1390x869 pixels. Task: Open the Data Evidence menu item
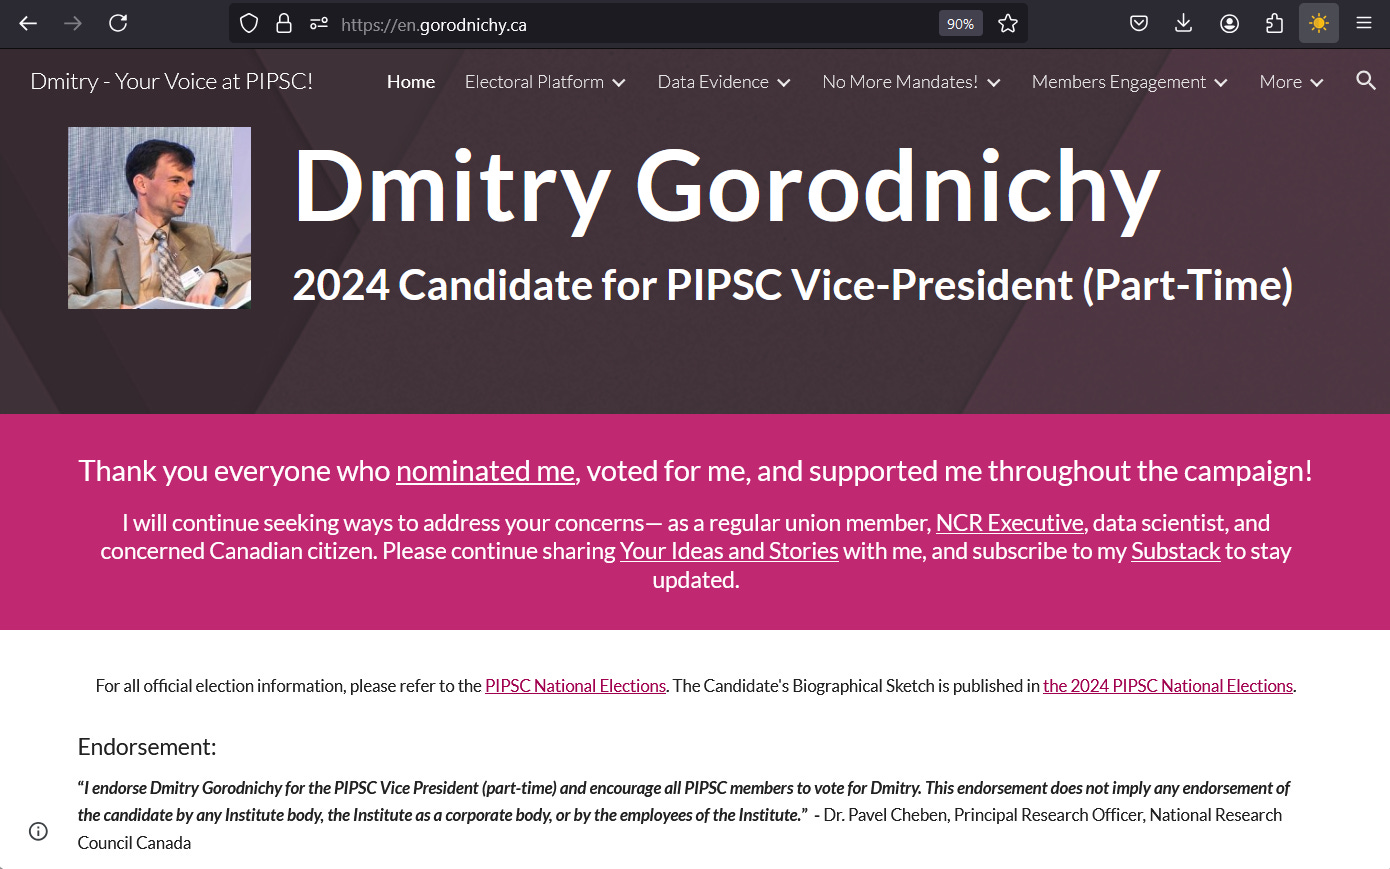pyautogui.click(x=713, y=82)
